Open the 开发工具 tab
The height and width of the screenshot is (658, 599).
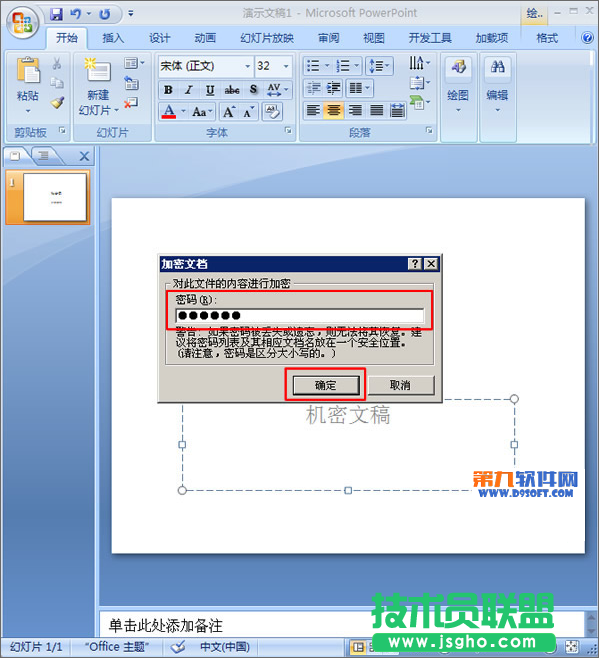tap(430, 38)
